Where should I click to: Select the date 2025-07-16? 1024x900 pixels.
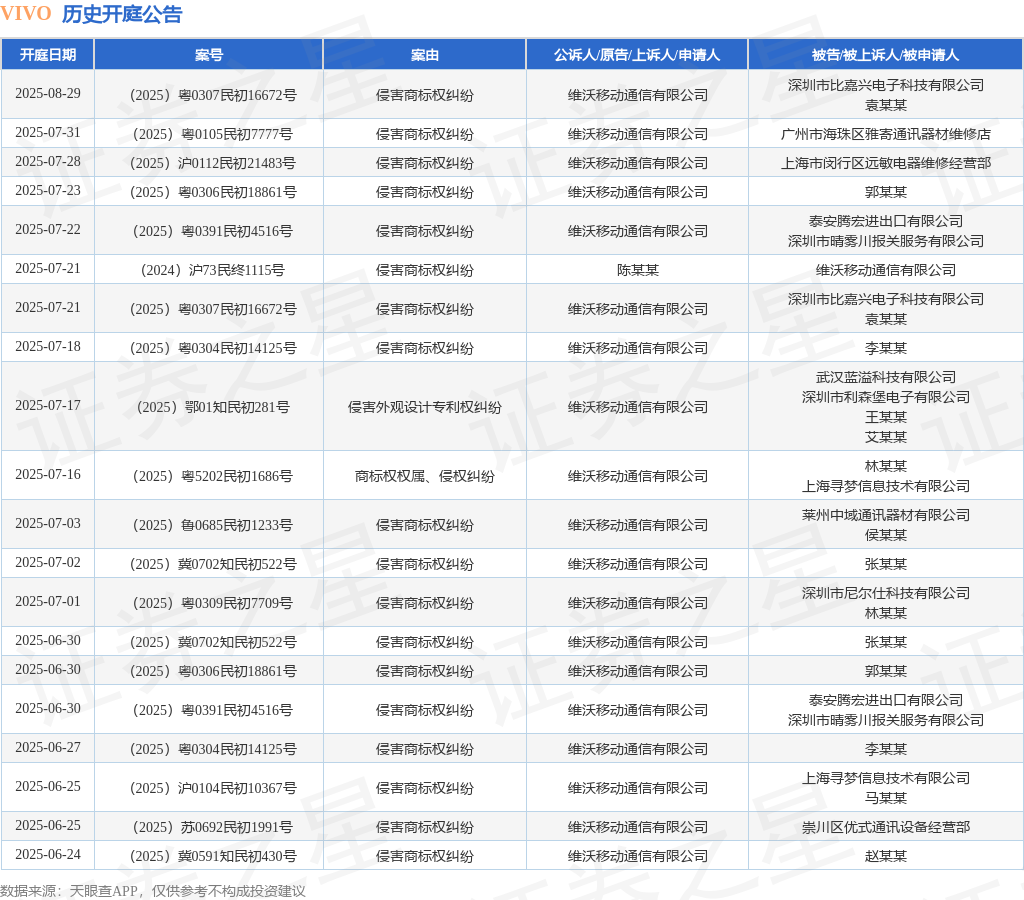[48, 474]
